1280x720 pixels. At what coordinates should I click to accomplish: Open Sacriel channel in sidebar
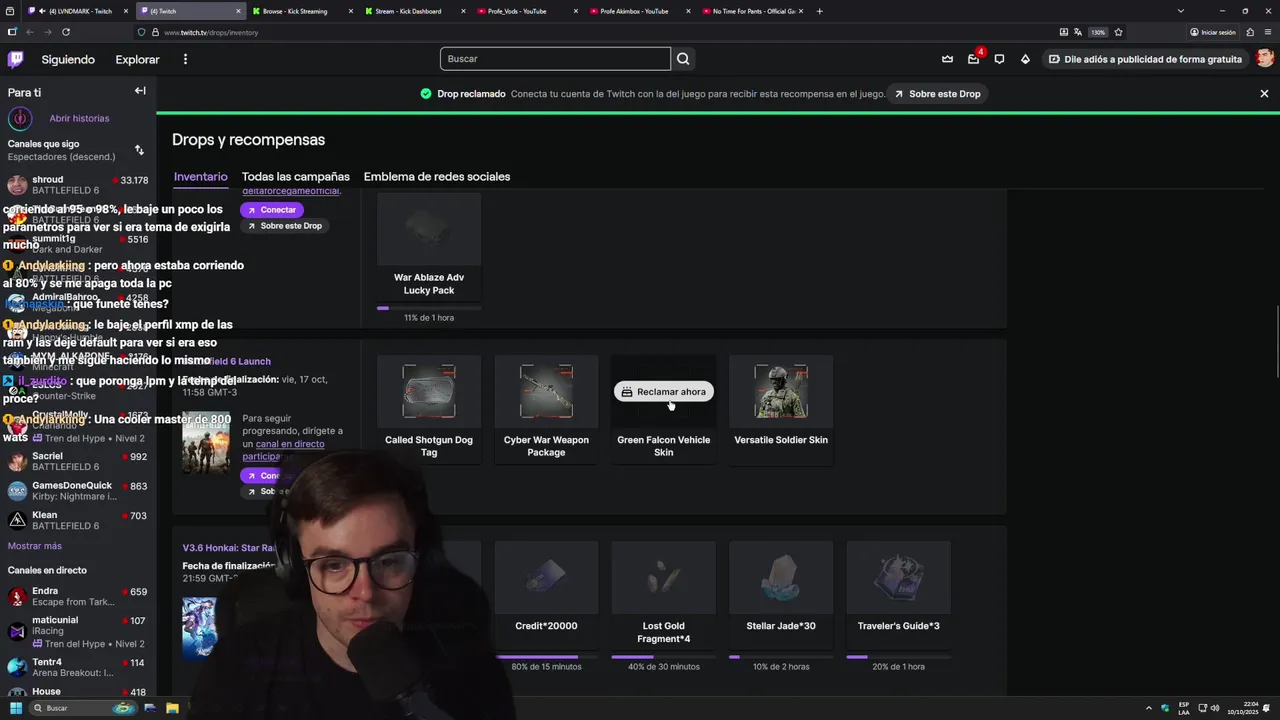pos(78,461)
